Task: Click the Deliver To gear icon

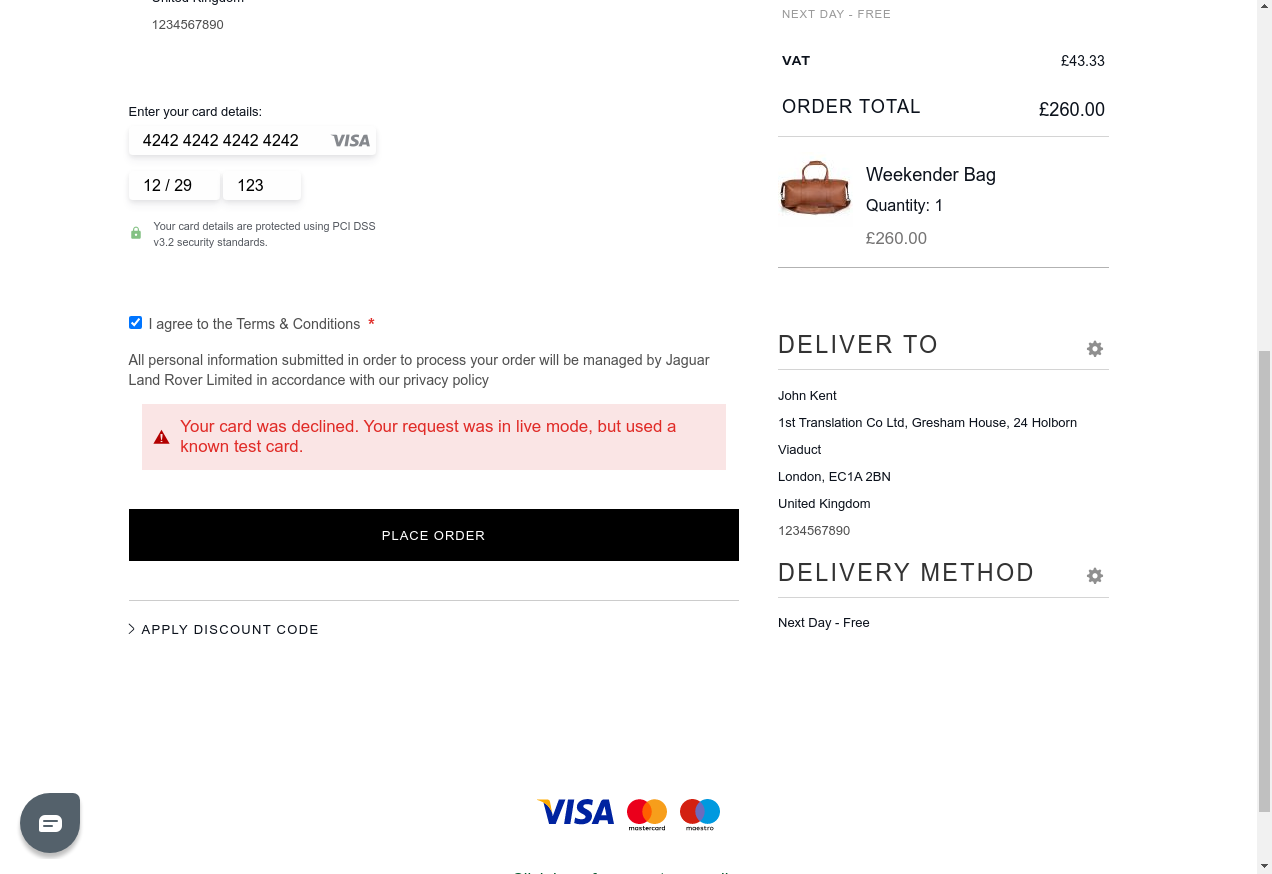Action: click(1095, 349)
